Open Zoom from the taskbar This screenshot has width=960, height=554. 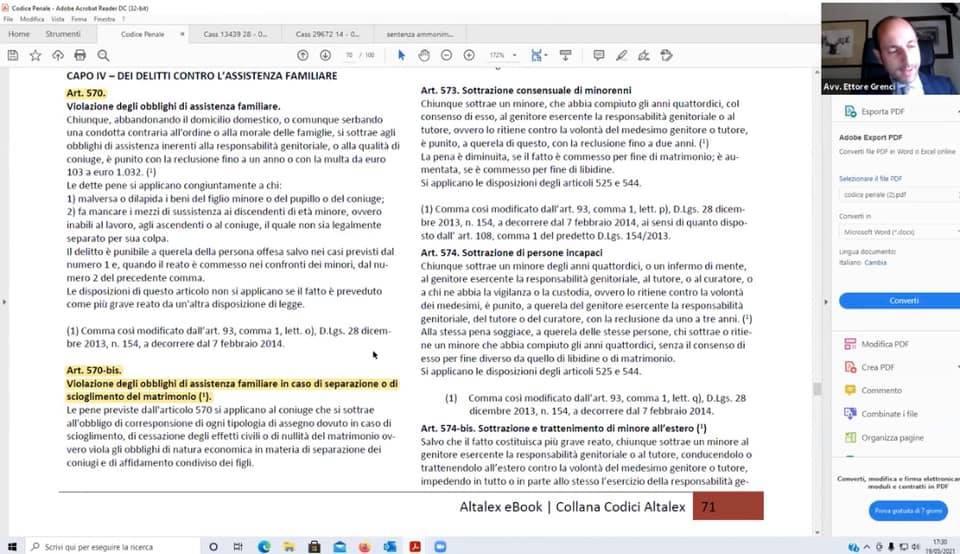pos(440,547)
